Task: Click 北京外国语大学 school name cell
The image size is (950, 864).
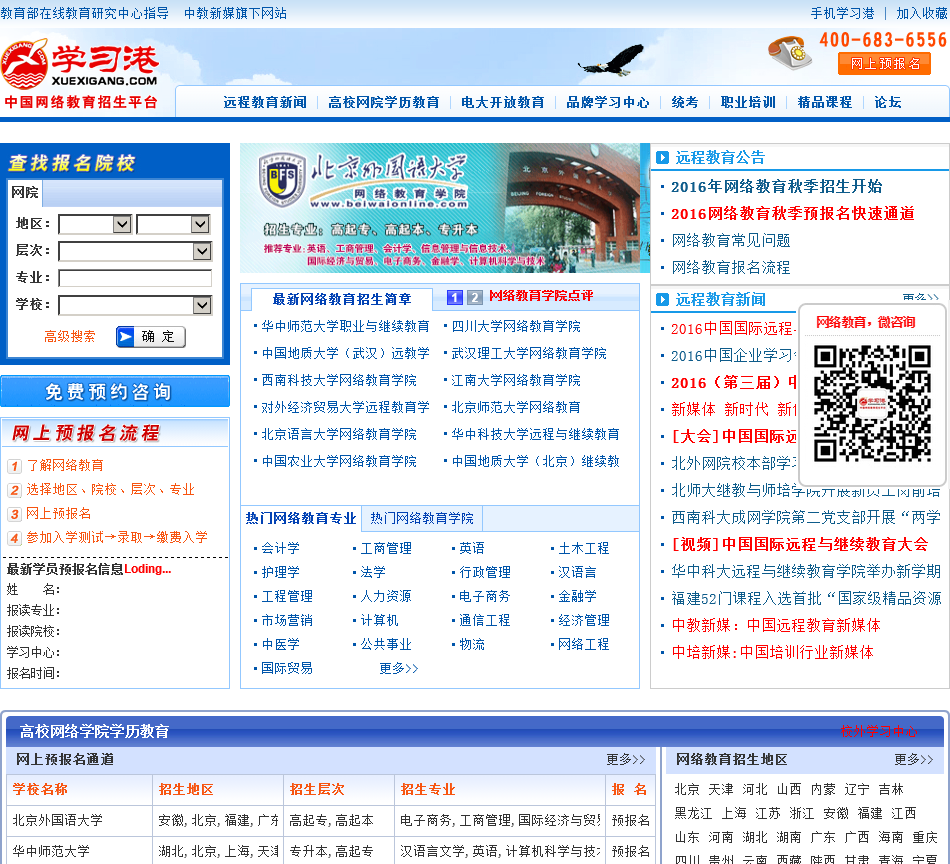Action: point(58,820)
